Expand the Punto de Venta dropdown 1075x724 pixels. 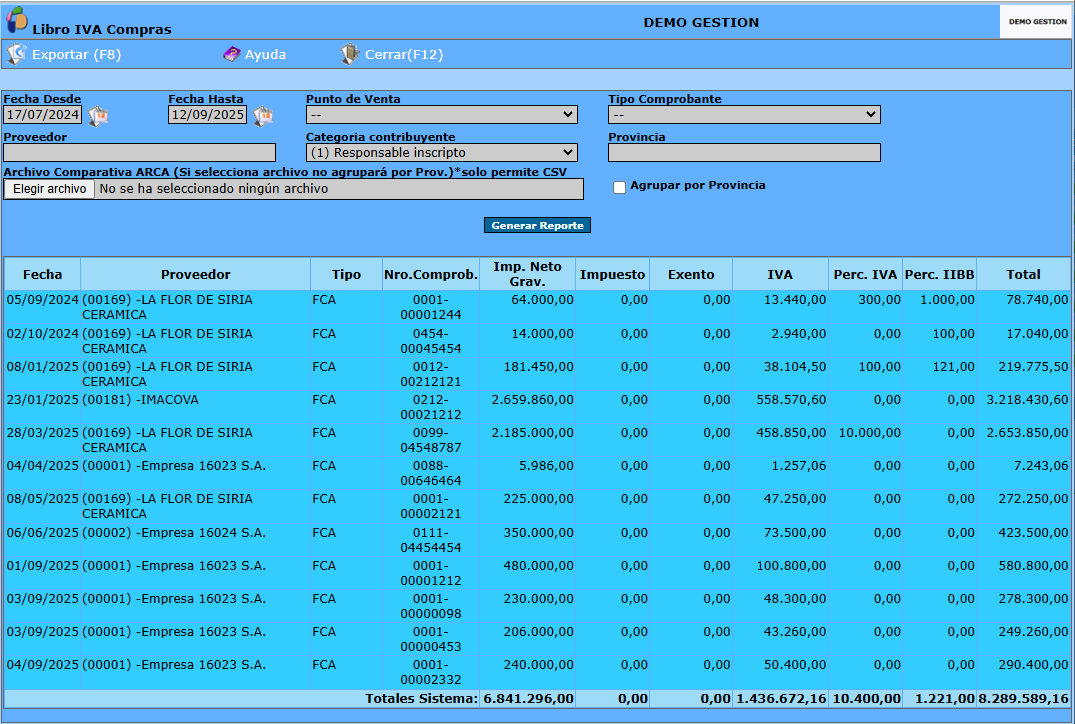442,114
